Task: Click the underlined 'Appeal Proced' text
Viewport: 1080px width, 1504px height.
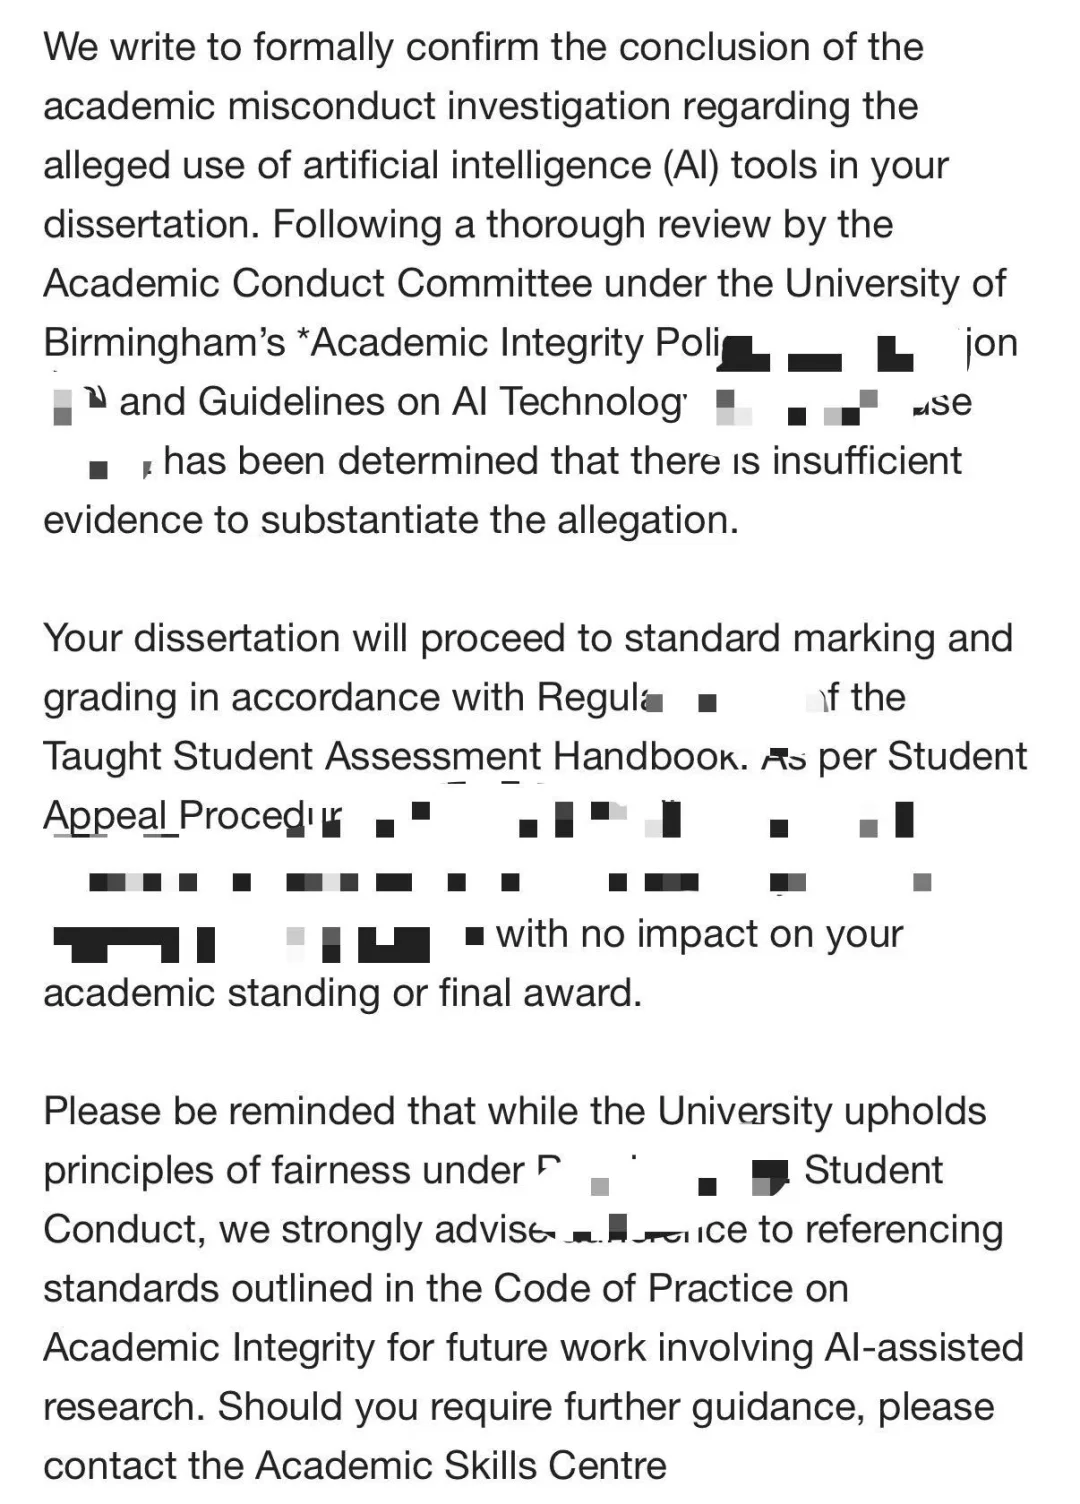Action: coord(175,816)
